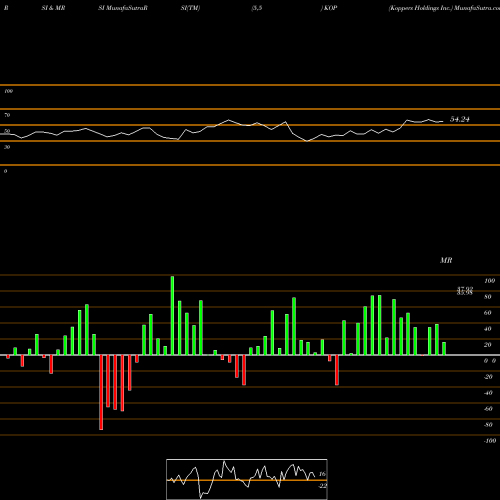This screenshot has height=500, width=500.
Task: Click the RSI axis label 50
Action: (7, 131)
